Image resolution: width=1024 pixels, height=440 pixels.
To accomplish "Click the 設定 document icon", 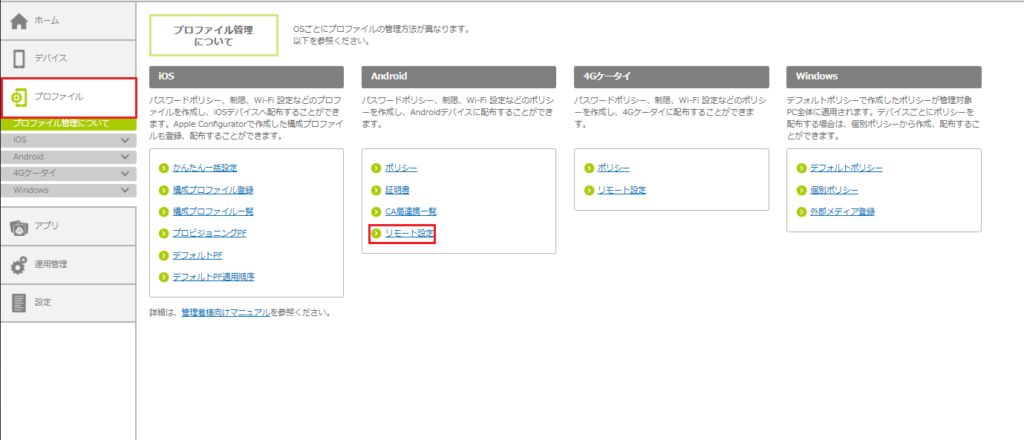I will (x=19, y=302).
